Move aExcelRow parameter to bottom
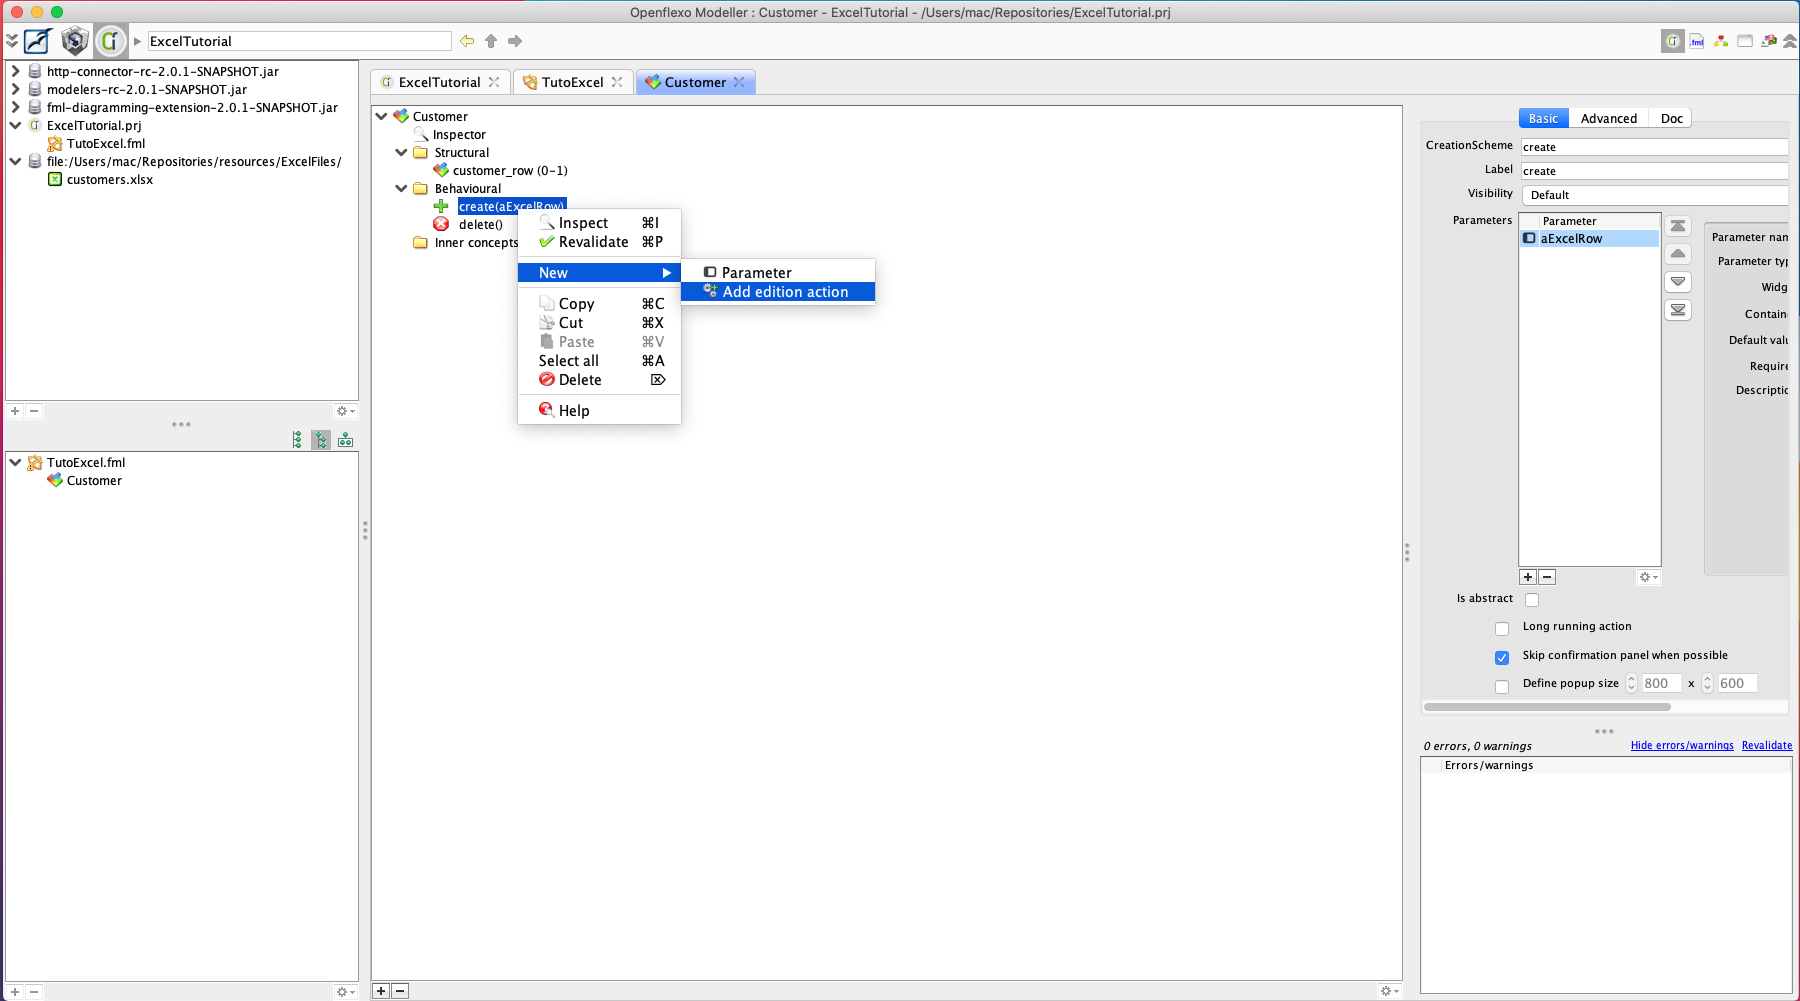 click(1678, 310)
